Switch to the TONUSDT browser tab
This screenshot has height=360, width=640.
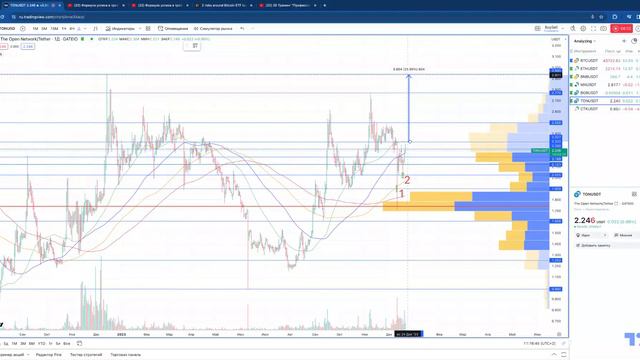click(32, 5)
